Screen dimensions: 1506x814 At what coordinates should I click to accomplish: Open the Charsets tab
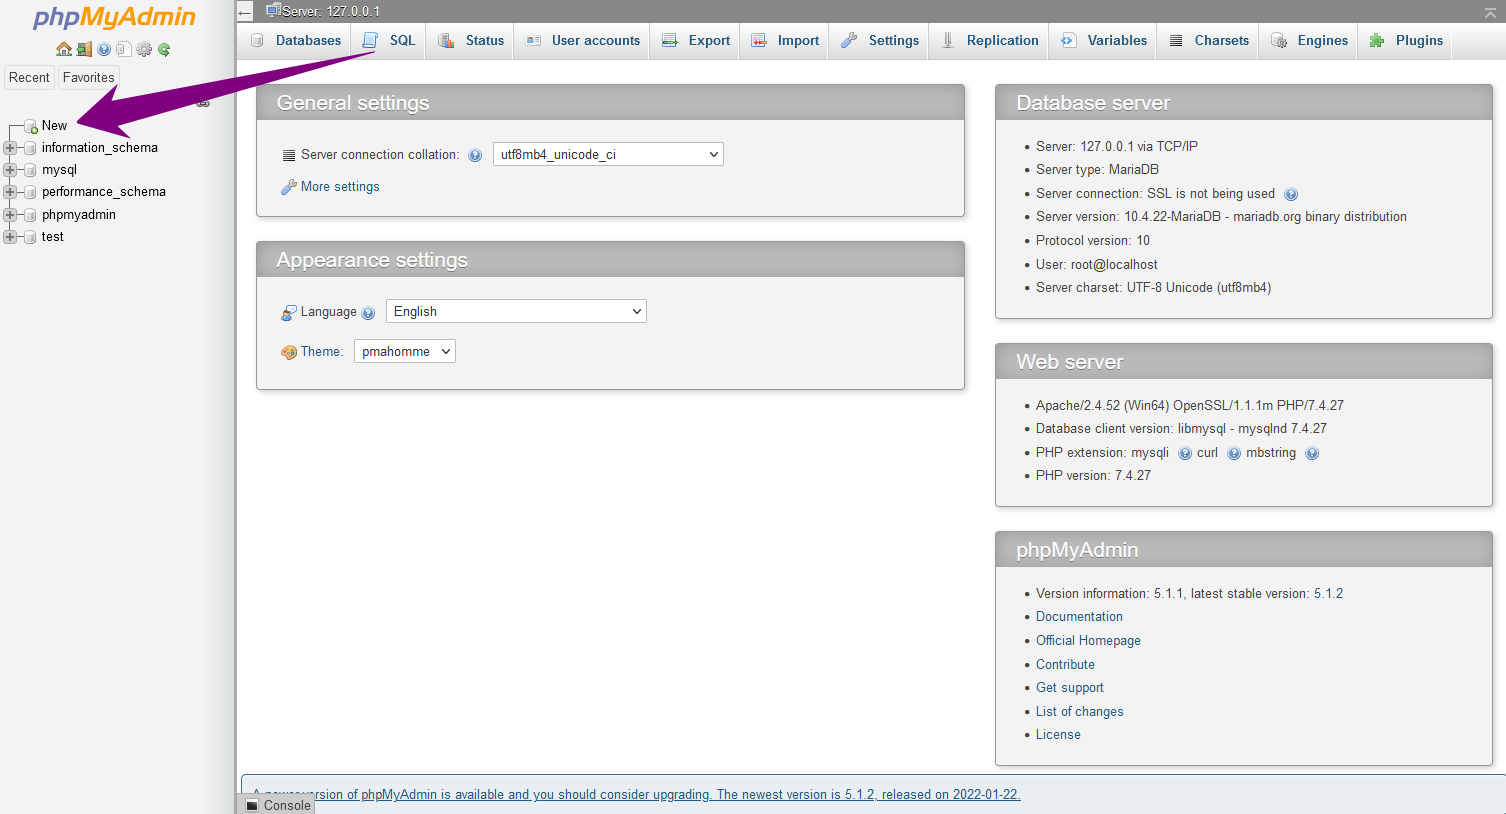pyautogui.click(x=1208, y=41)
